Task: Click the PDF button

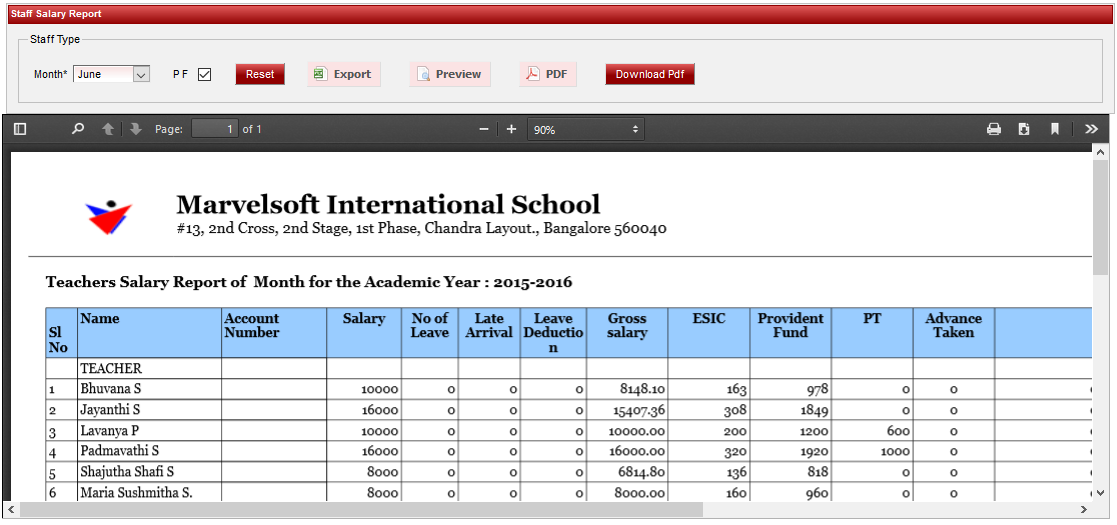Action: coord(547,74)
